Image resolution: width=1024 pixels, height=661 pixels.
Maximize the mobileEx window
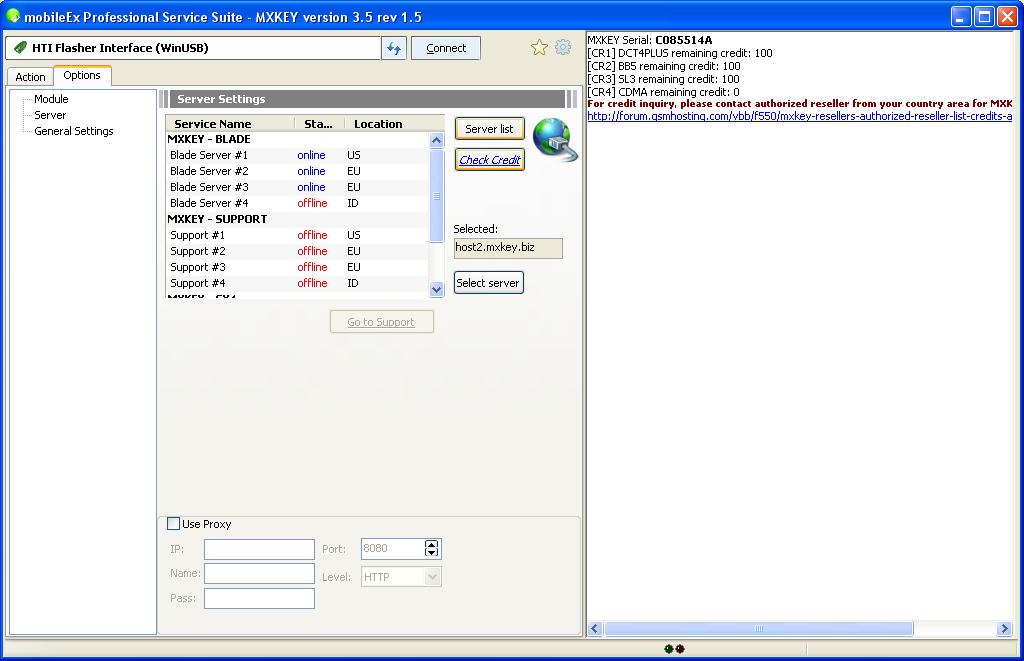[984, 16]
